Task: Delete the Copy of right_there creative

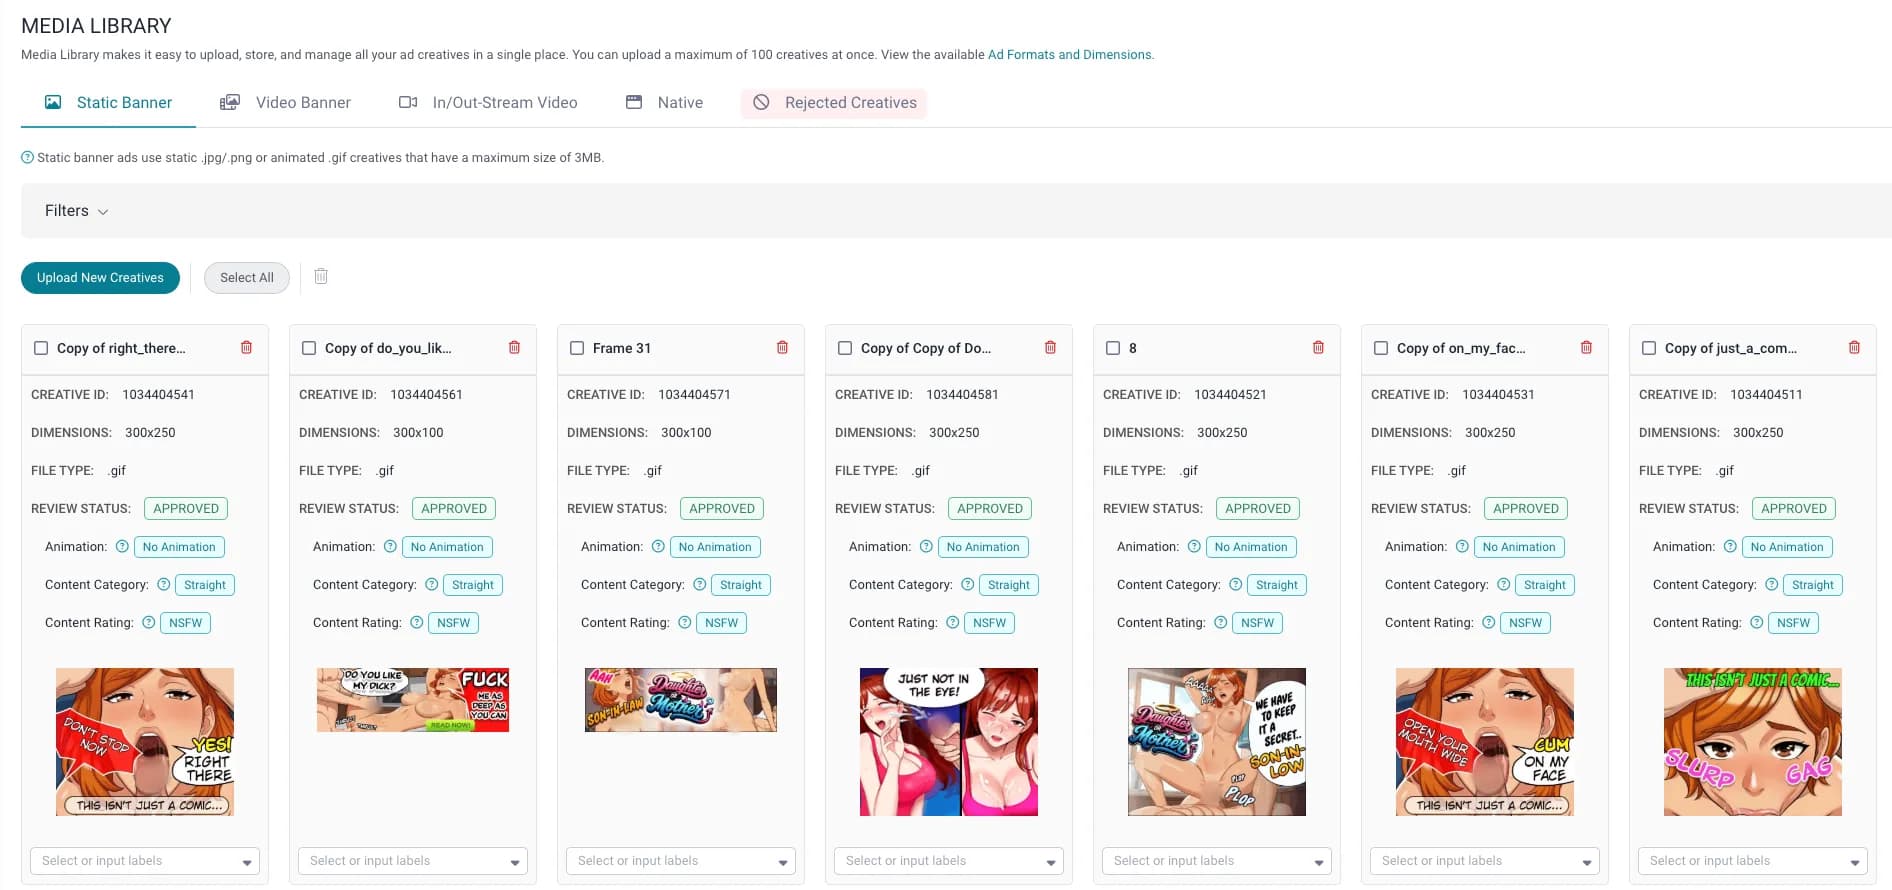Action: point(246,348)
